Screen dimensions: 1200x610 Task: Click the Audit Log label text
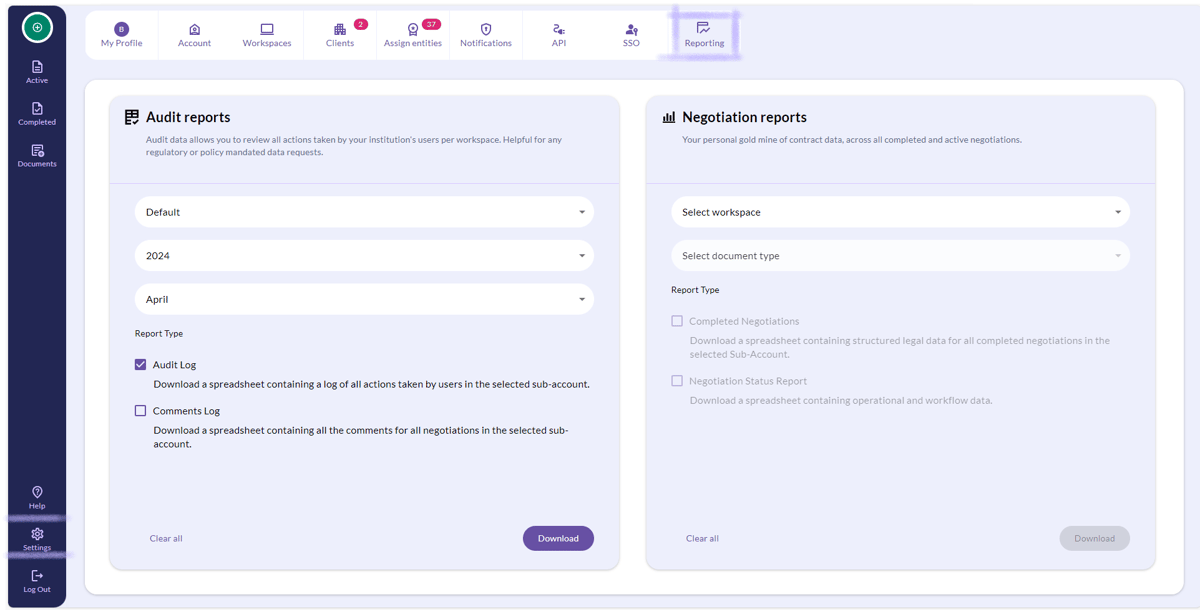174,365
